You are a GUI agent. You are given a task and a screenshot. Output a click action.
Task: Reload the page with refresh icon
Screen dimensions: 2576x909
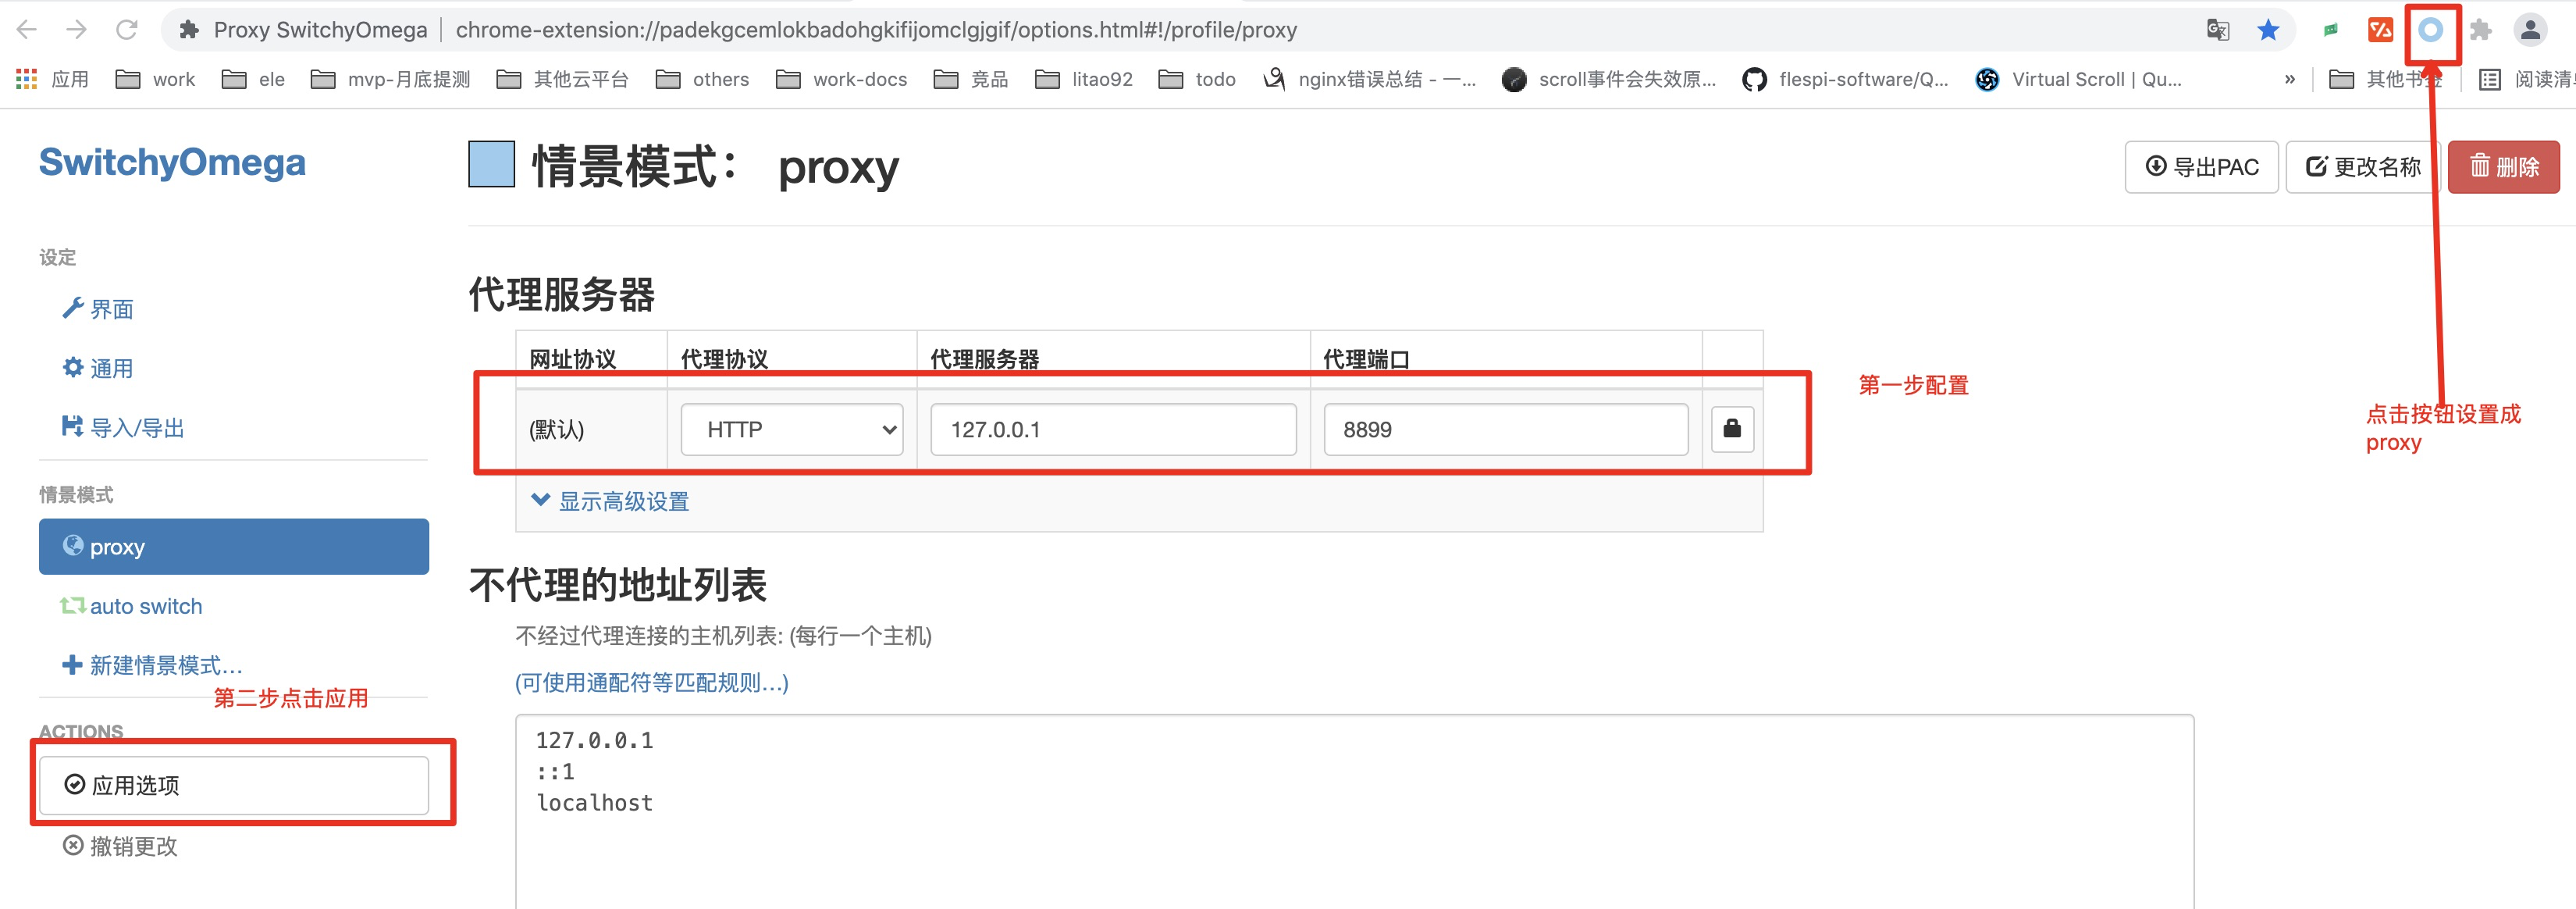tap(127, 30)
